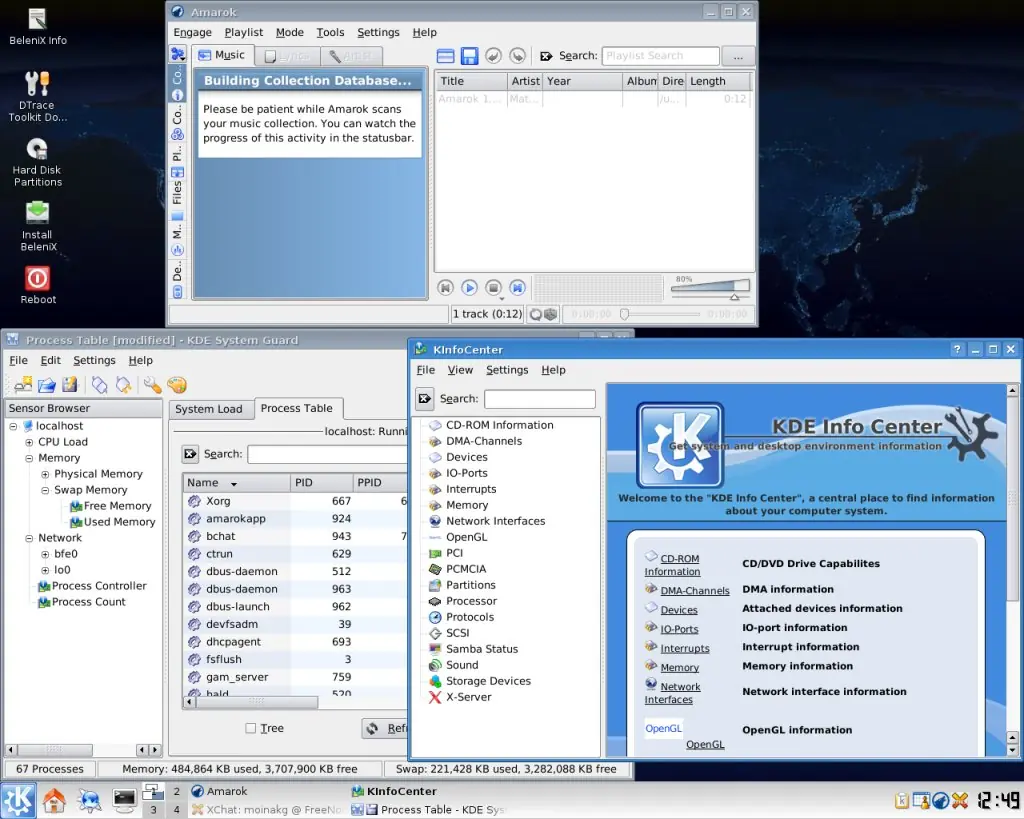
Task: Click Amarok's save playlist floppy icon
Action: click(x=469, y=56)
